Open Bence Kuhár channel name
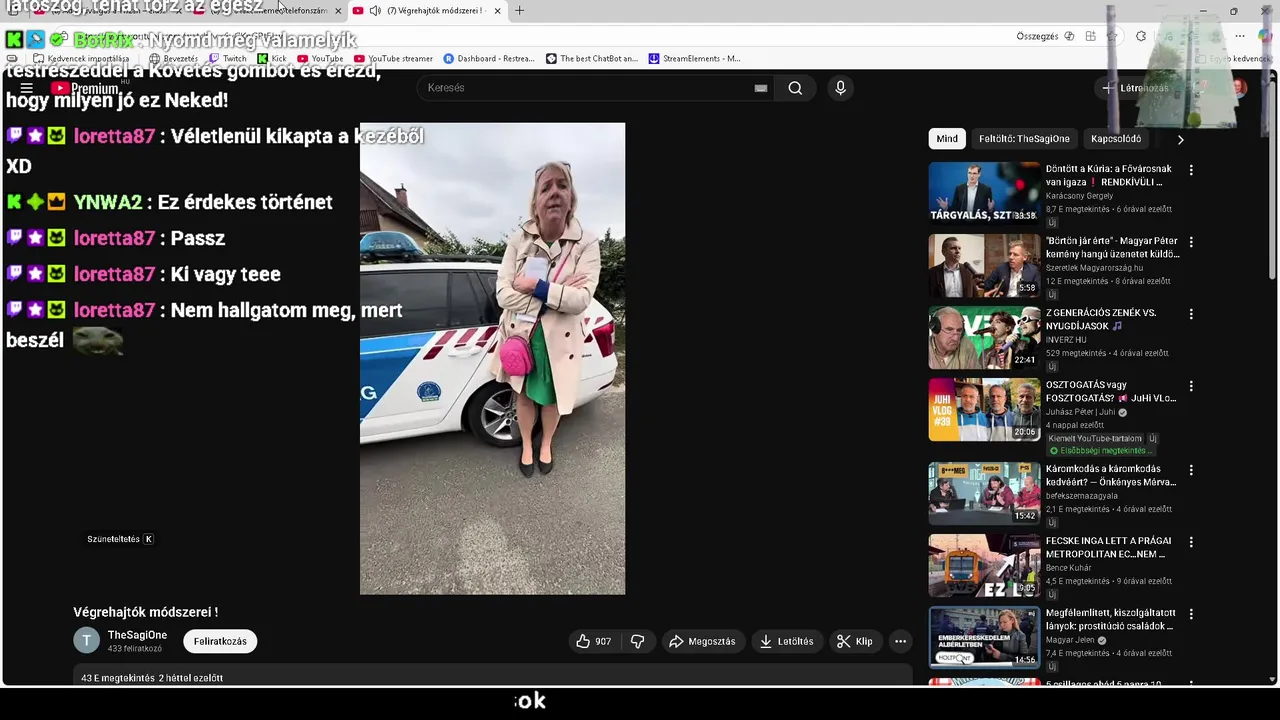 click(1069, 568)
